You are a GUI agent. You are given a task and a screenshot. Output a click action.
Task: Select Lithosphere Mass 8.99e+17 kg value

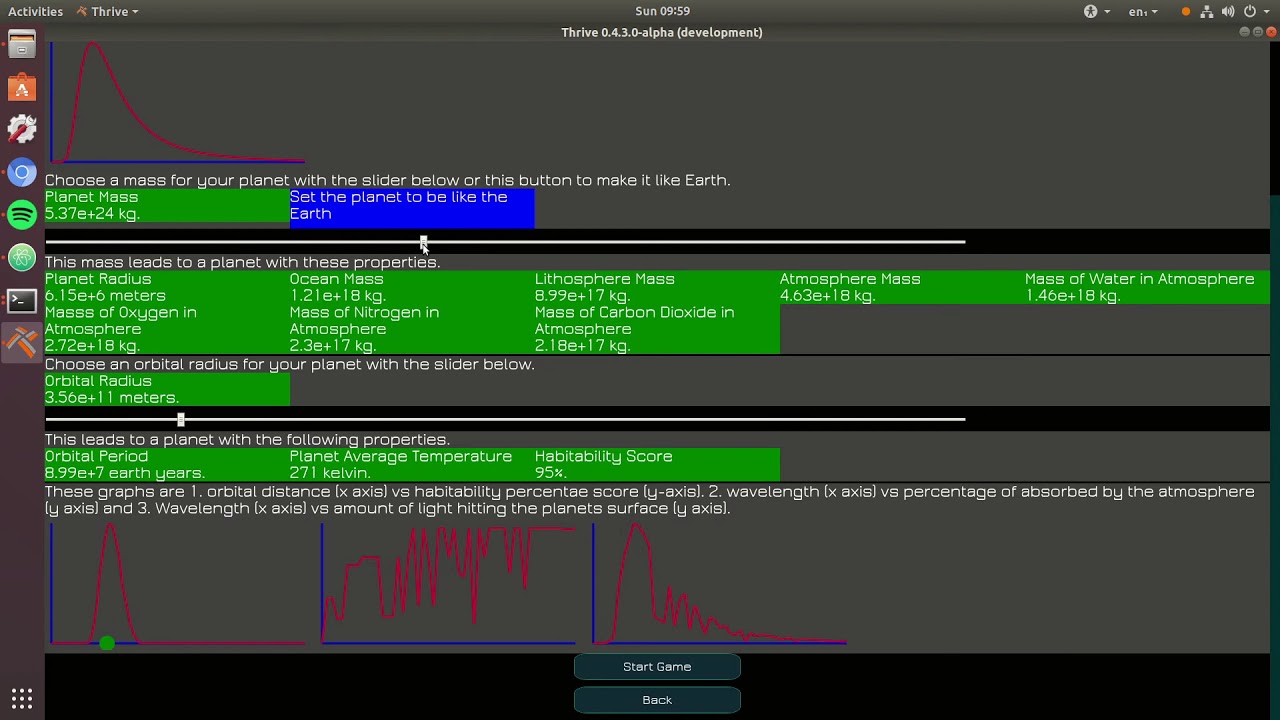point(657,287)
